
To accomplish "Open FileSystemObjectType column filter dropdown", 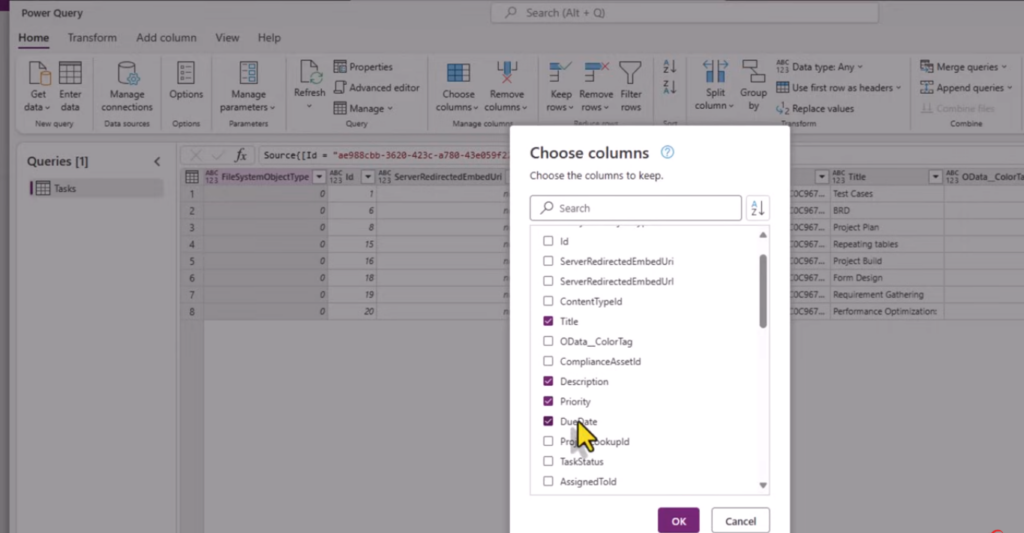I will [319, 176].
